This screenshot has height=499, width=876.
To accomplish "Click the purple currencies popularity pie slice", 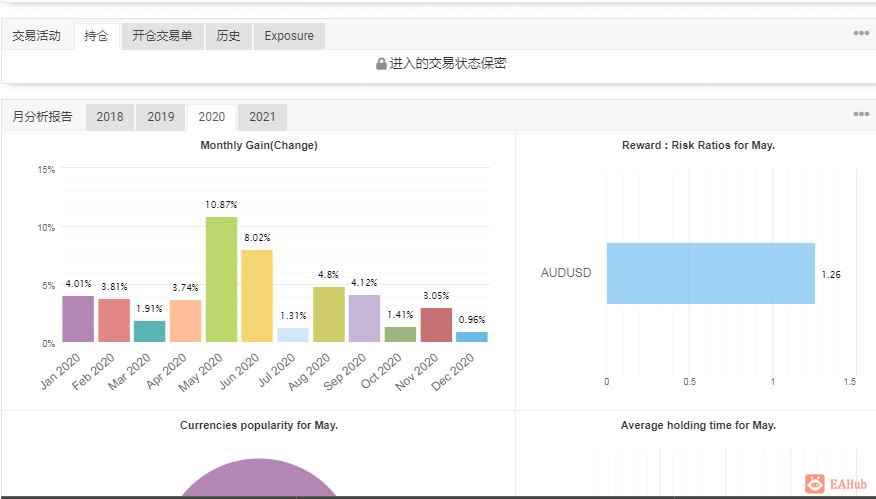I will (x=259, y=478).
